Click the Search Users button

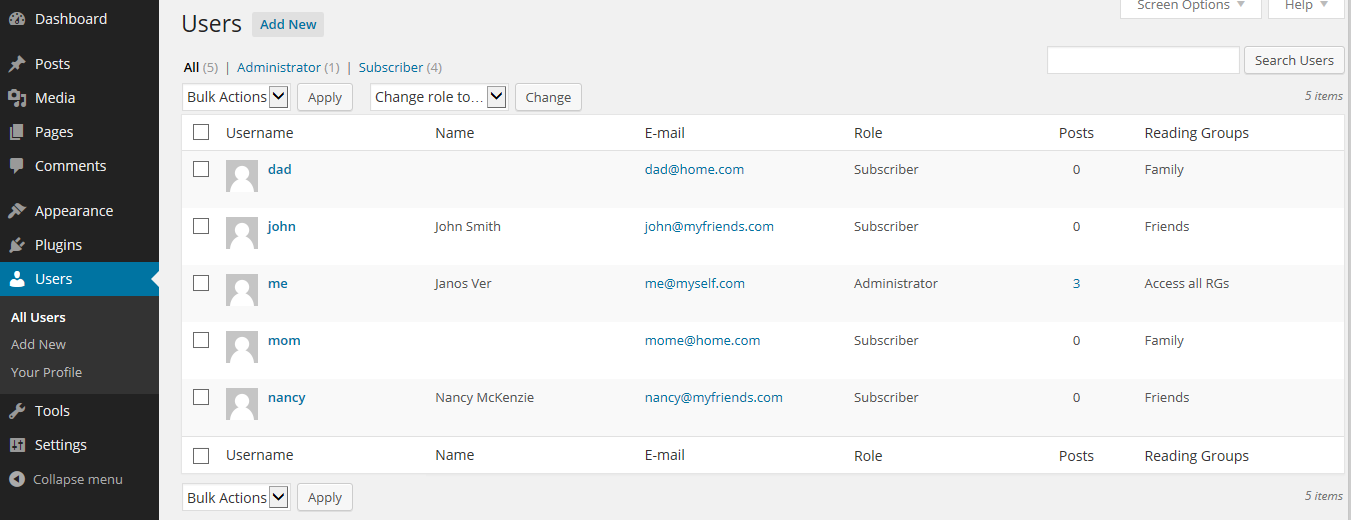pos(1294,60)
